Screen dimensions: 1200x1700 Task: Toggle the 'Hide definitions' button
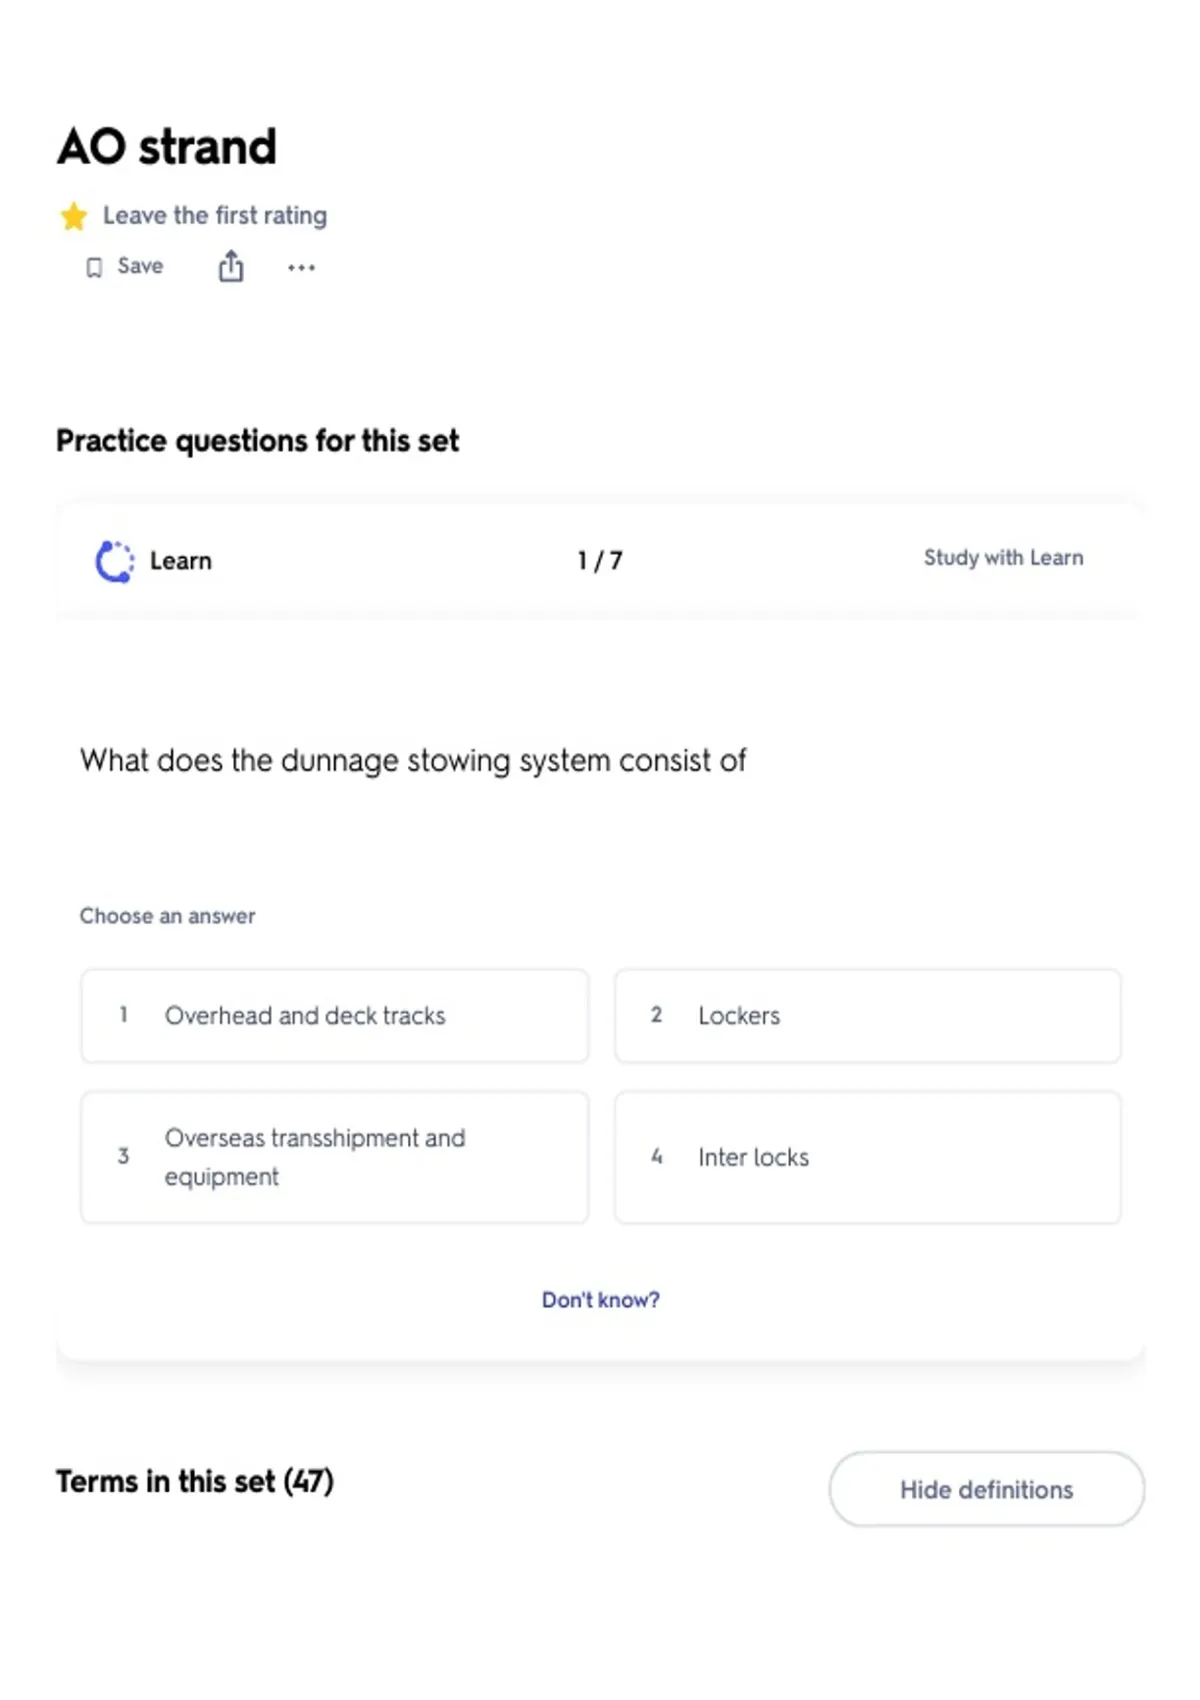pos(987,1489)
